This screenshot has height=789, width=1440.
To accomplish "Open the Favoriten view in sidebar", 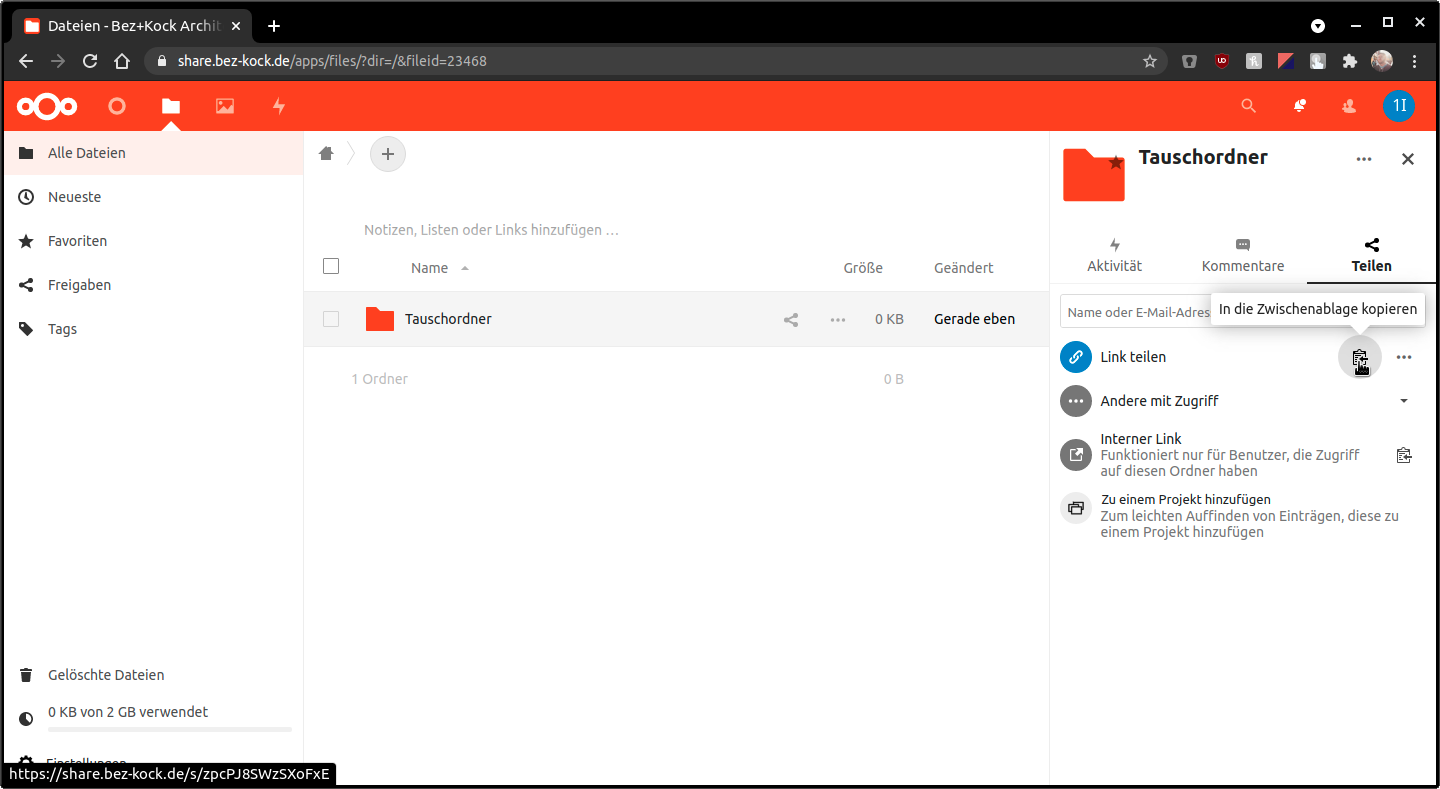I will coord(77,241).
